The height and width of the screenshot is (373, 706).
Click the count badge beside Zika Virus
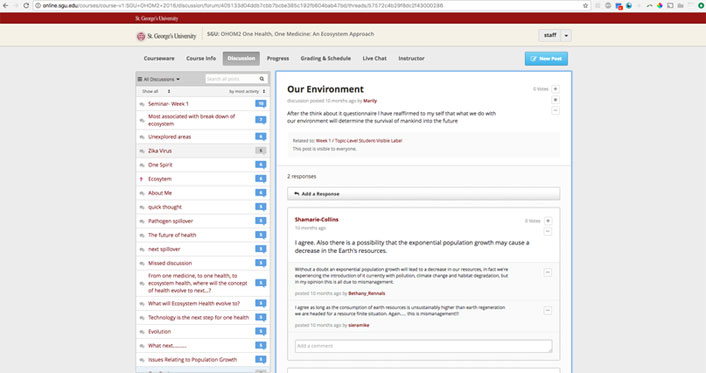click(261, 150)
